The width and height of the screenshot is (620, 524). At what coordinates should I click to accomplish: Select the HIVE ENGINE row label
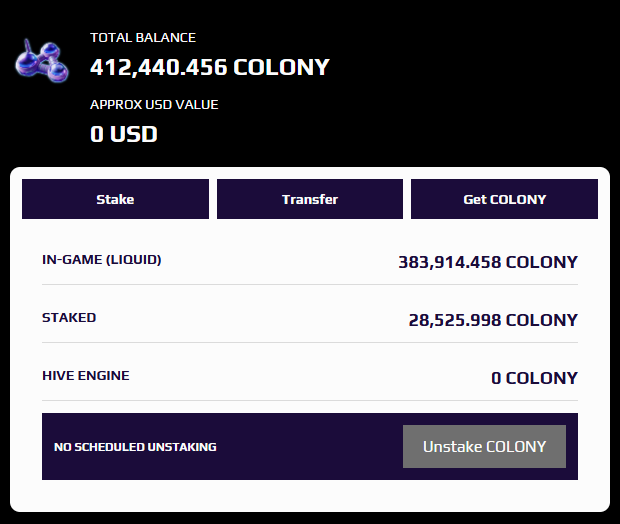tap(86, 375)
